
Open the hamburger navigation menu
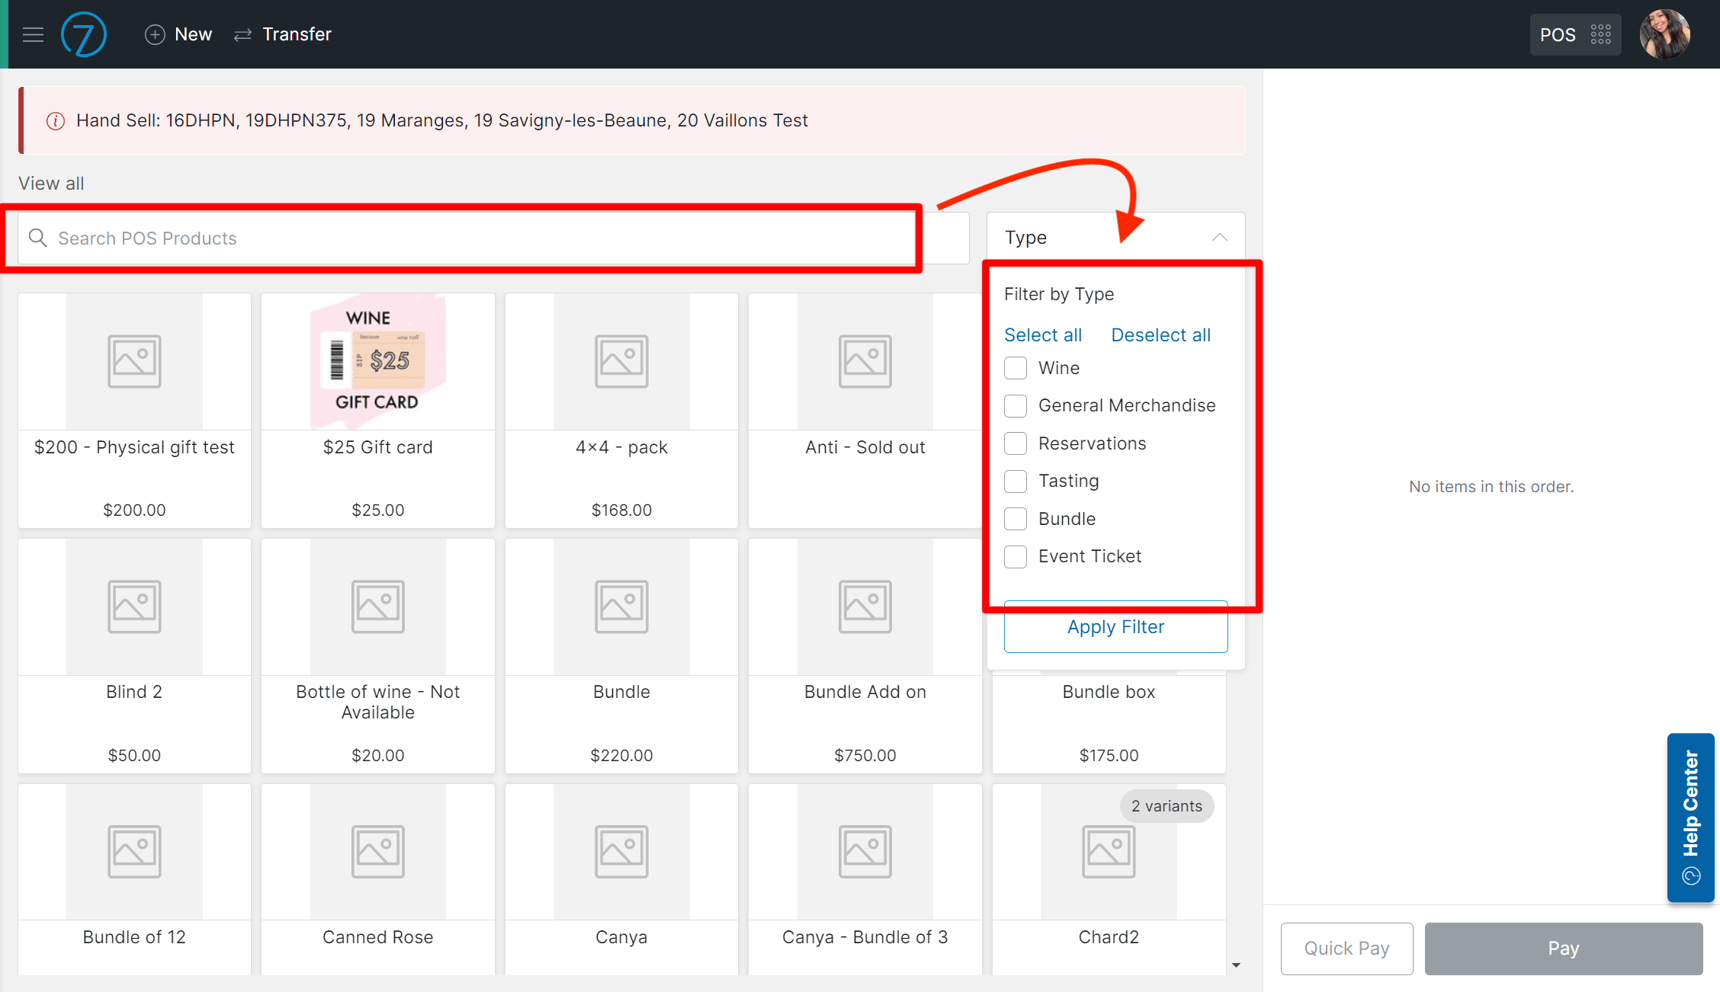point(33,35)
